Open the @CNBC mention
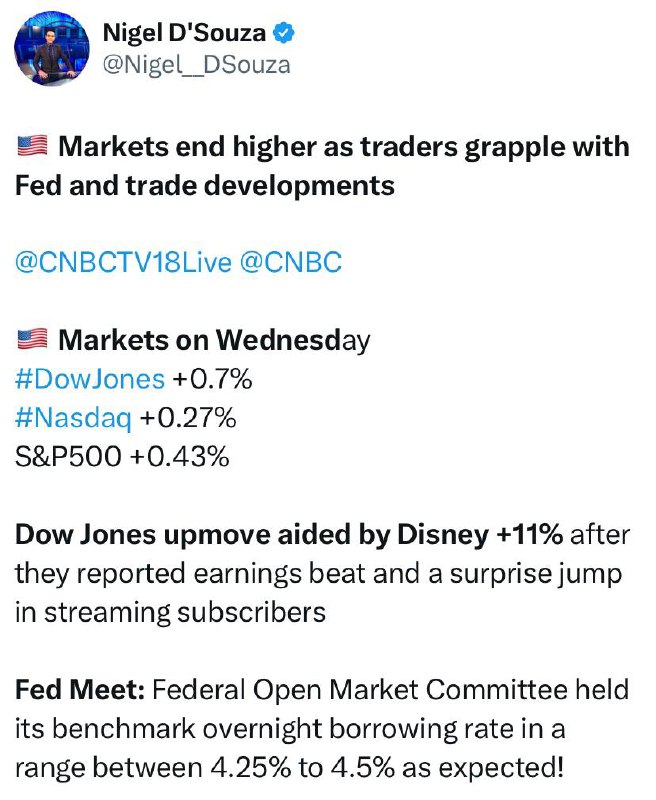The image size is (656, 800). [290, 263]
